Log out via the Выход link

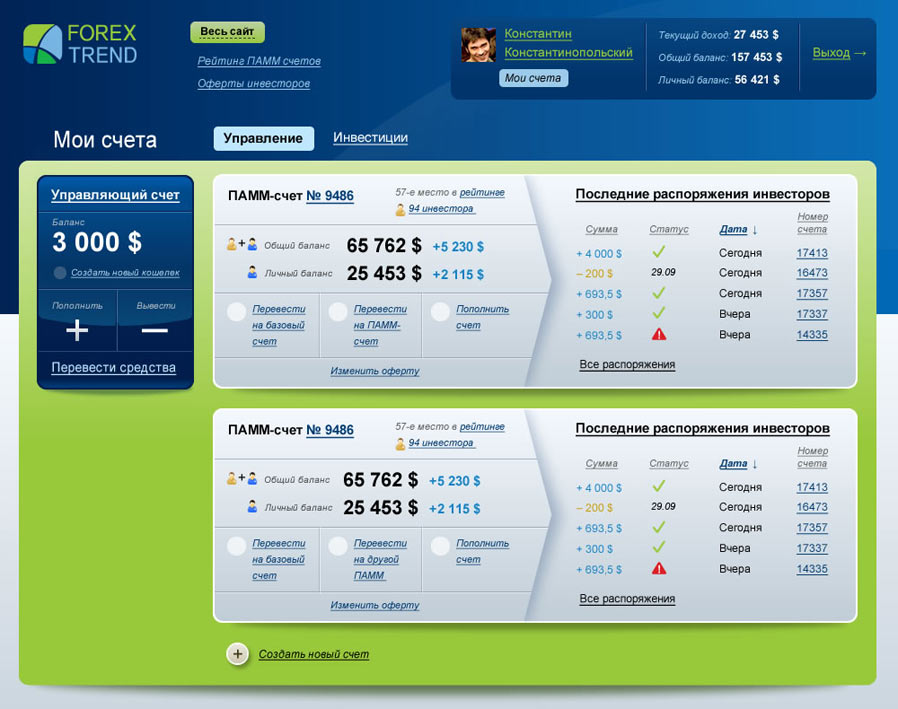[x=832, y=53]
